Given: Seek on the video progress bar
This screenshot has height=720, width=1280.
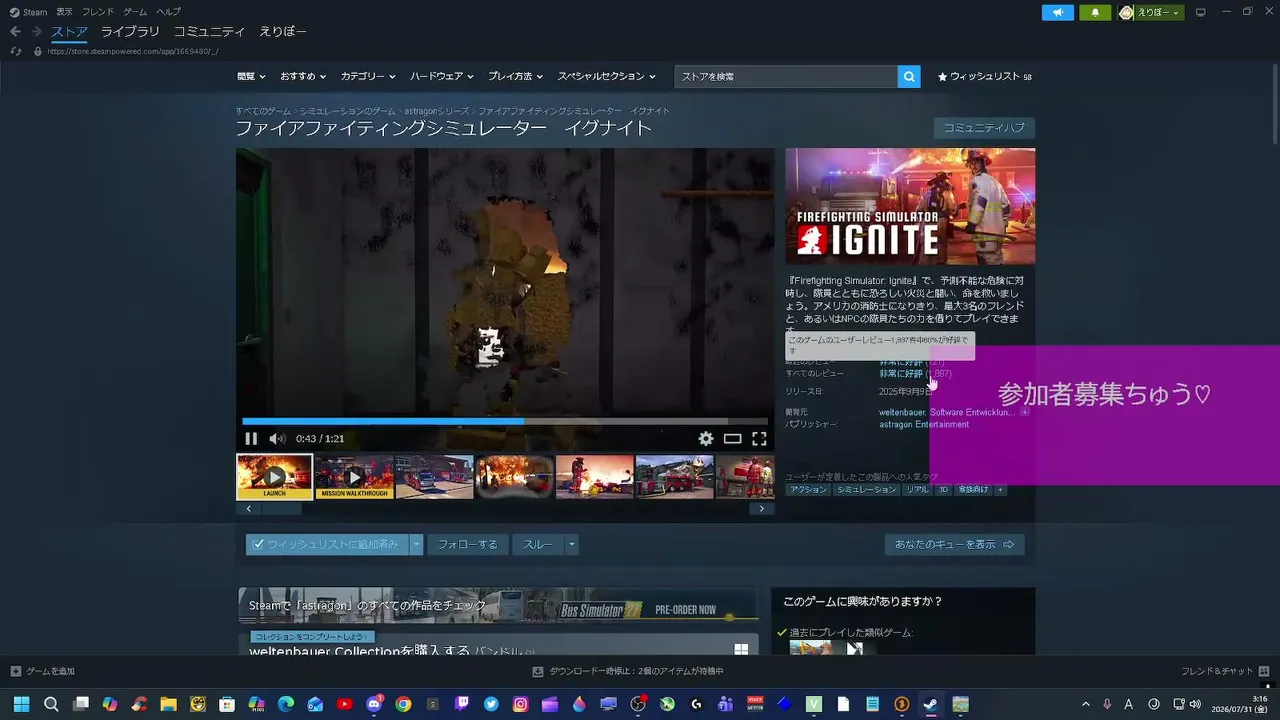Looking at the screenshot, I should 505,421.
